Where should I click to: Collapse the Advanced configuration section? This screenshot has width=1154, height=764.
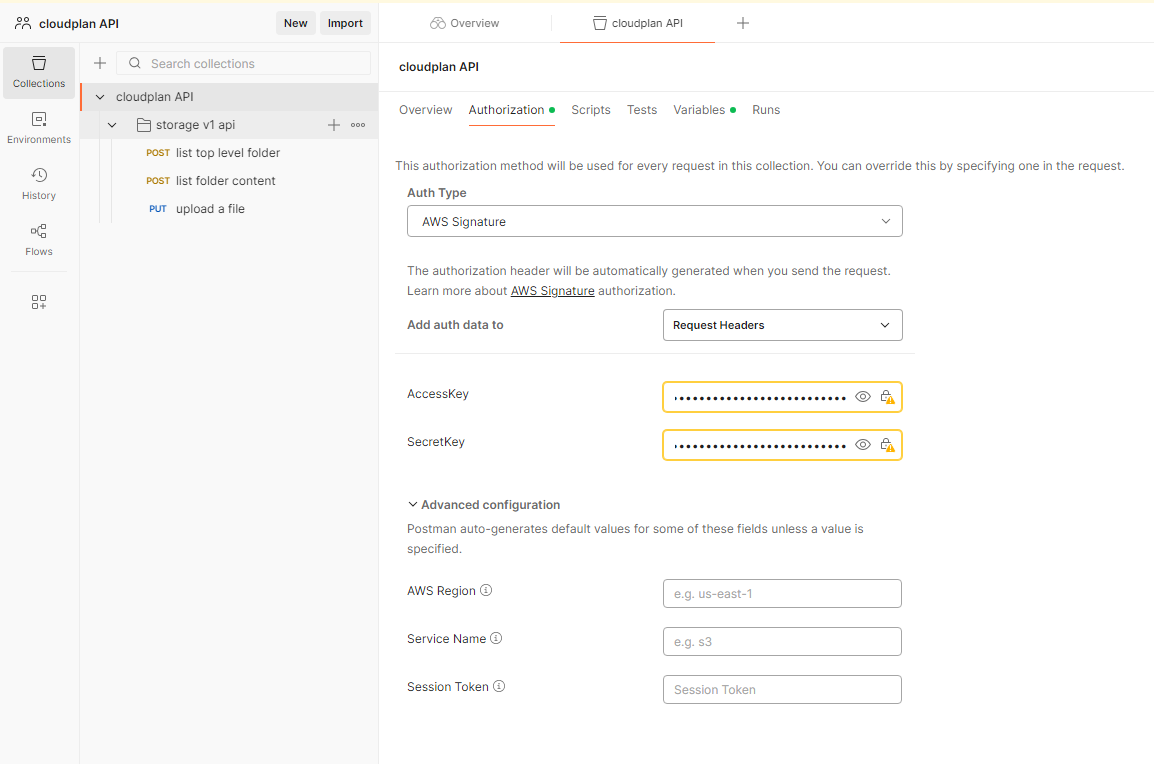click(x=413, y=505)
